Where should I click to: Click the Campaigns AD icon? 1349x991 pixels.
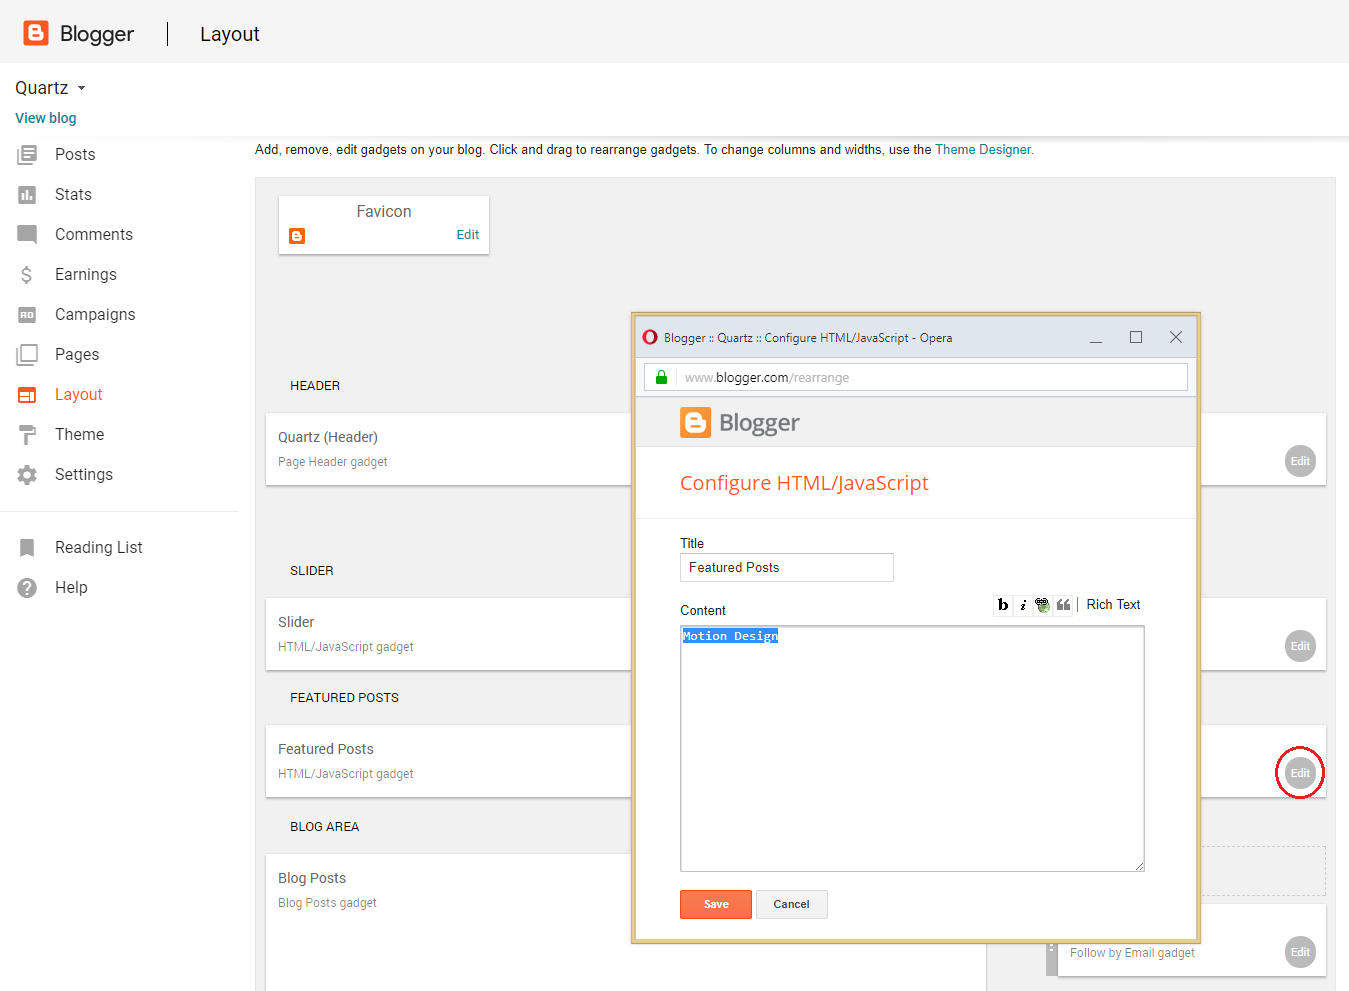coord(27,314)
